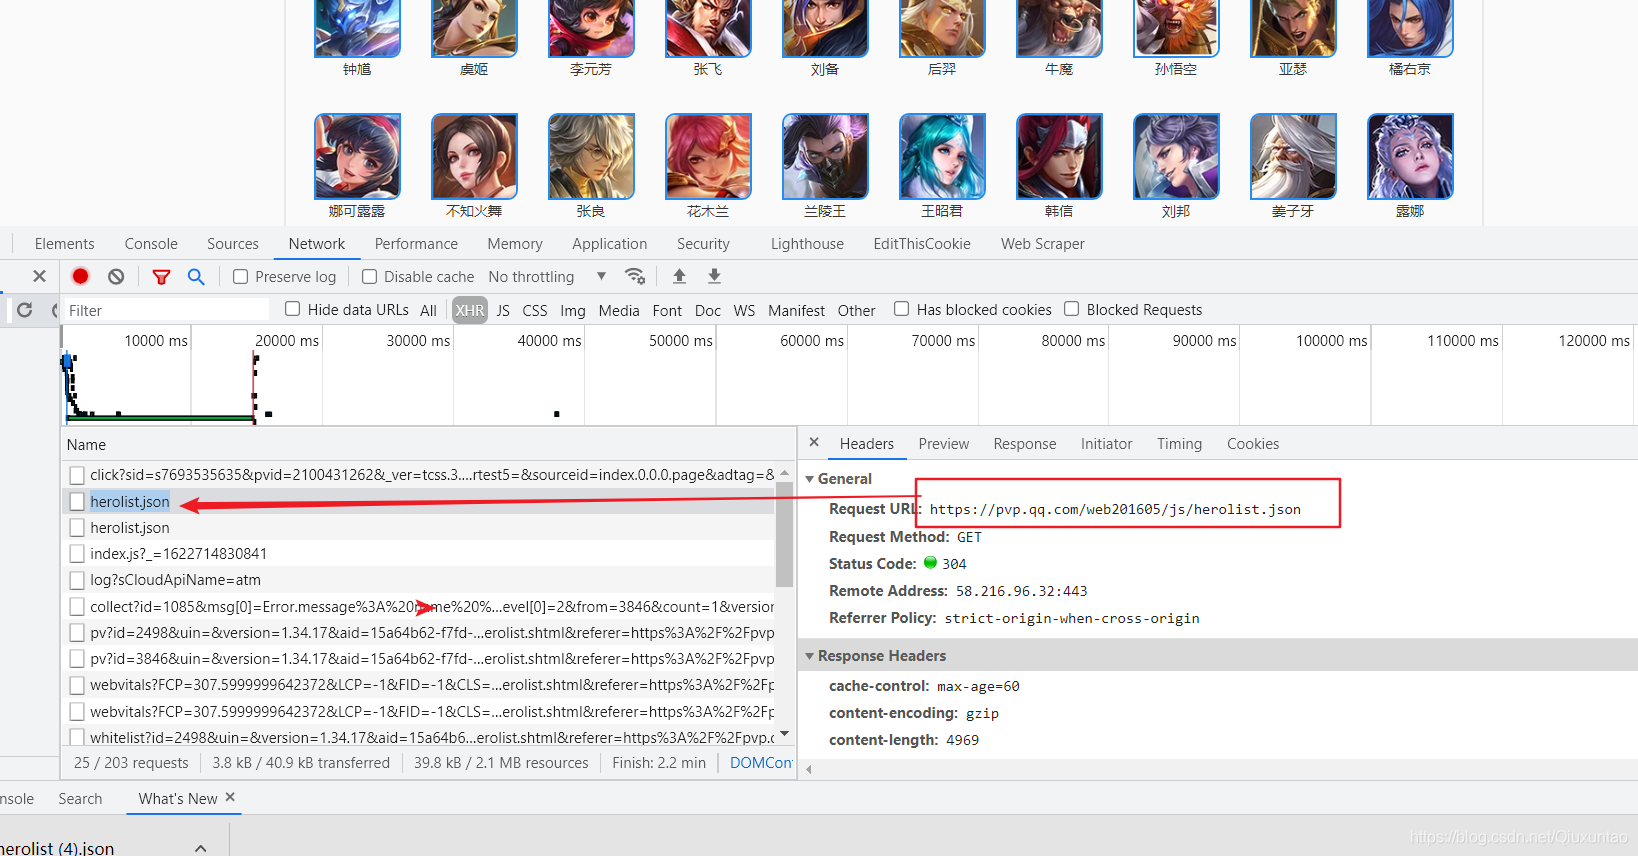1638x856 pixels.
Task: Filter requests by All types
Action: point(428,310)
